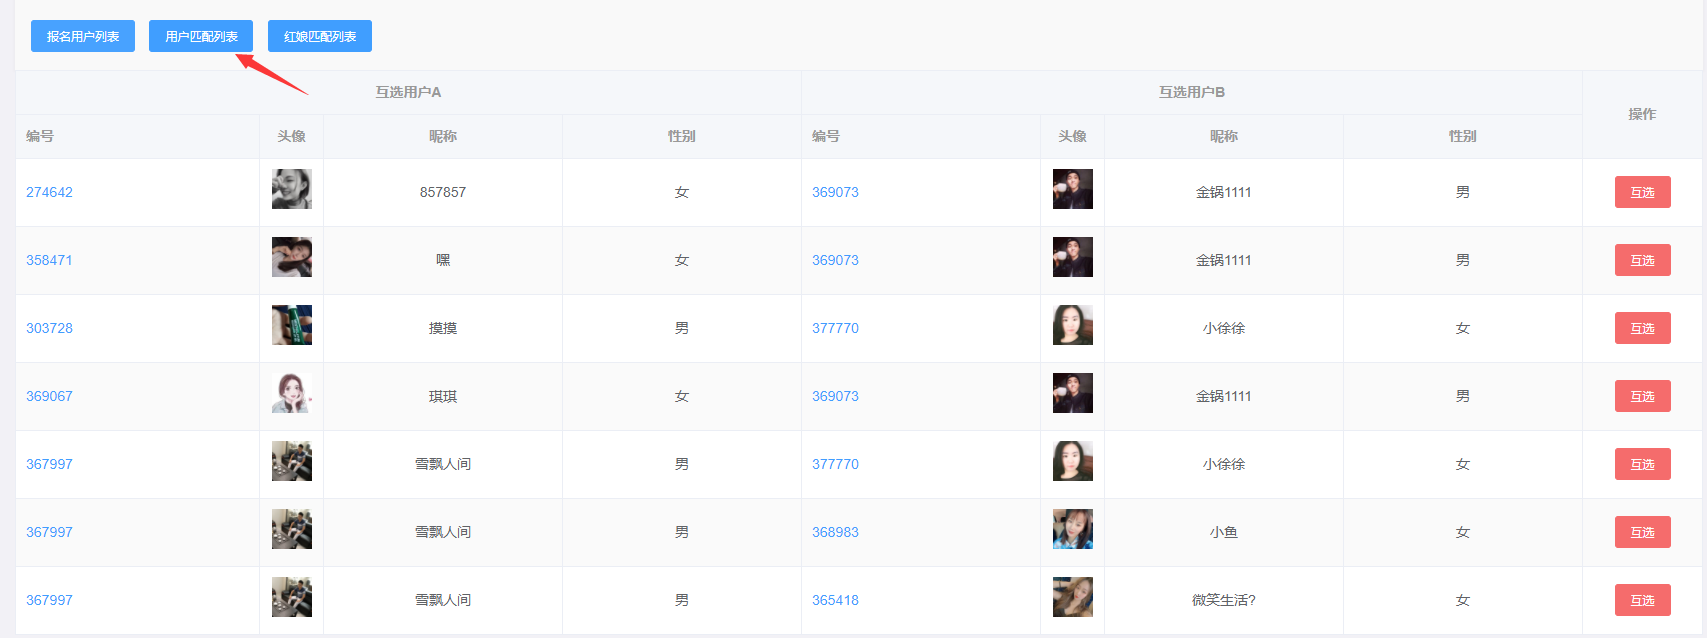Click 互选 button for 微笑生活? row
Viewport: 1707px width, 638px height.
1642,600
